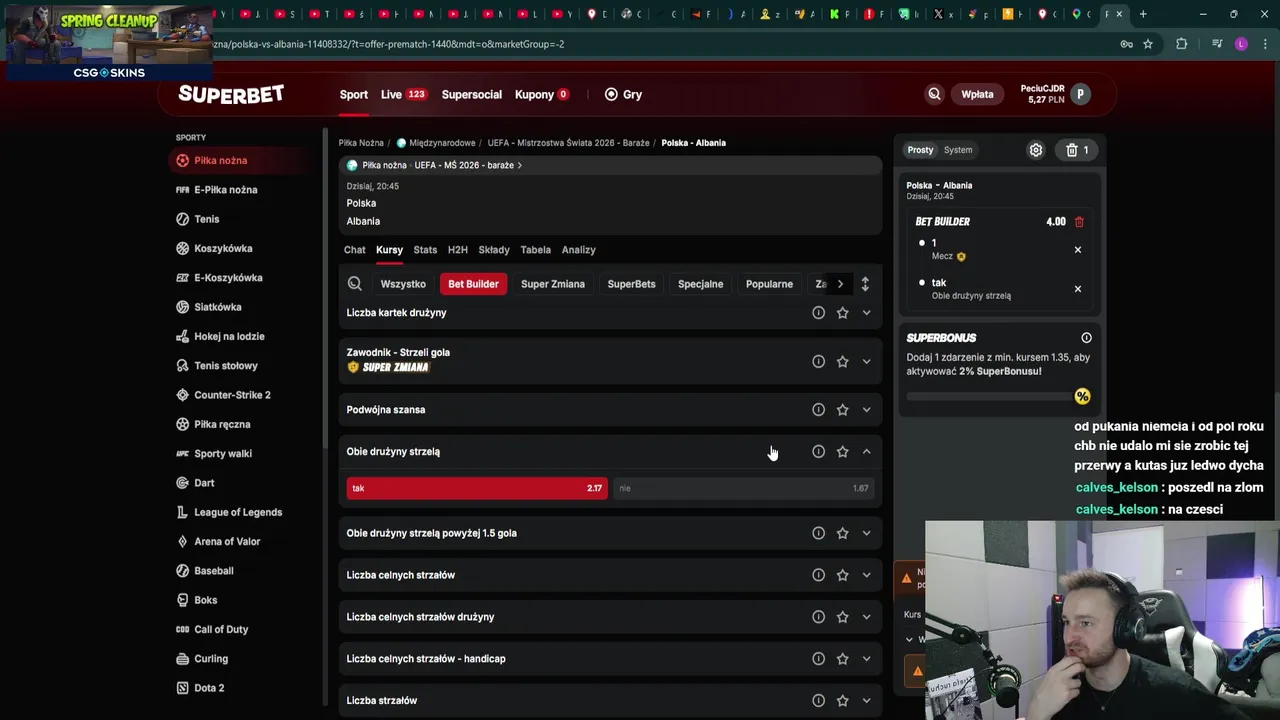Open Live section in top navigation
This screenshot has width=1280, height=720.
(403, 94)
